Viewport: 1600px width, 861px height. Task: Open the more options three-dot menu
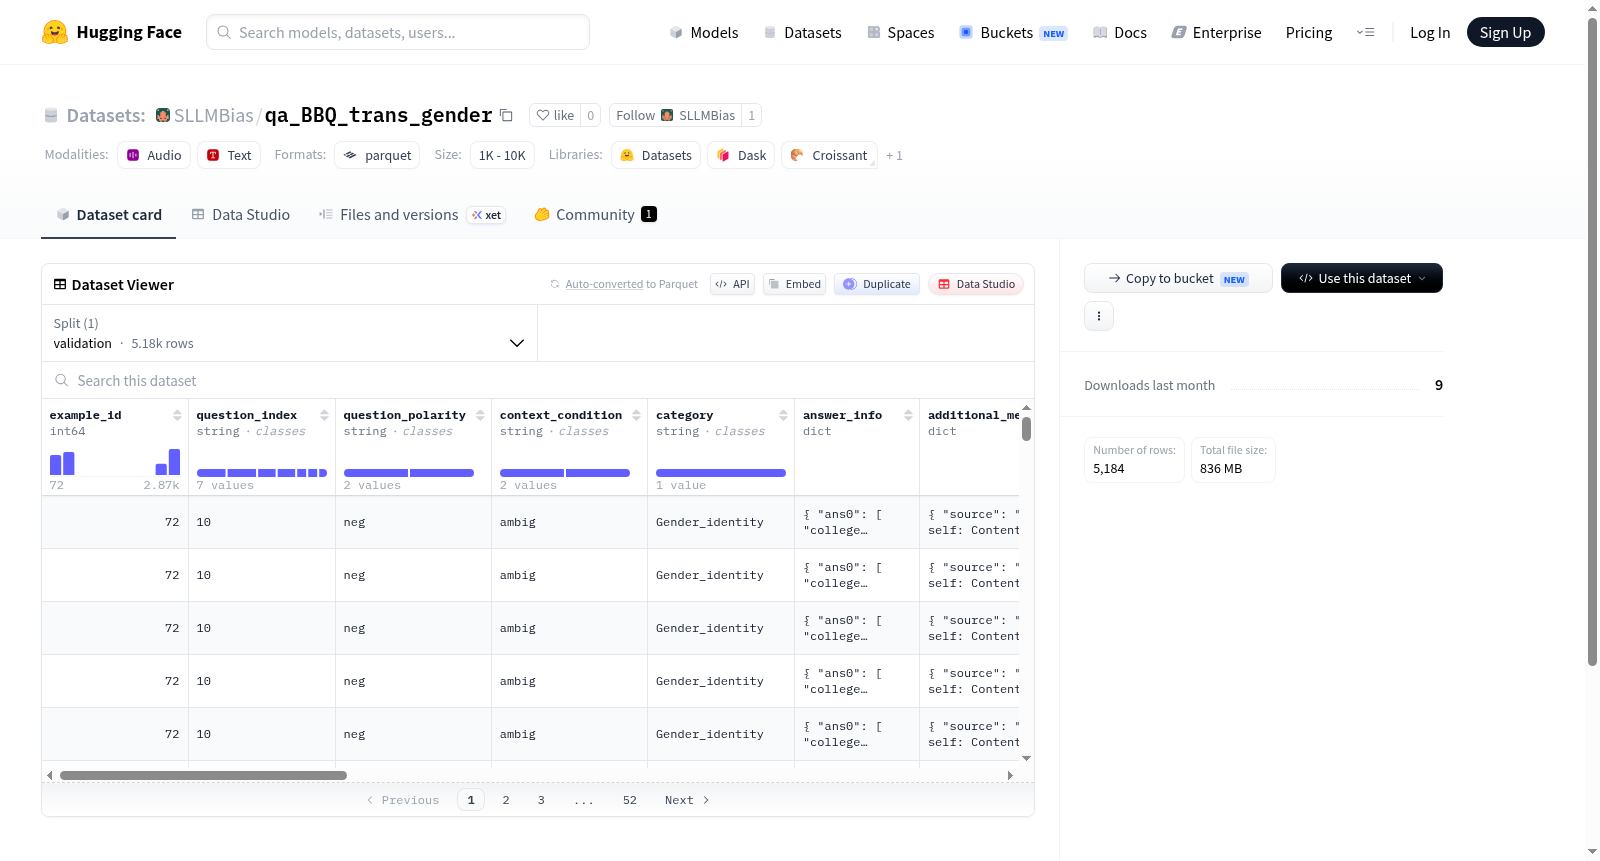pyautogui.click(x=1099, y=316)
